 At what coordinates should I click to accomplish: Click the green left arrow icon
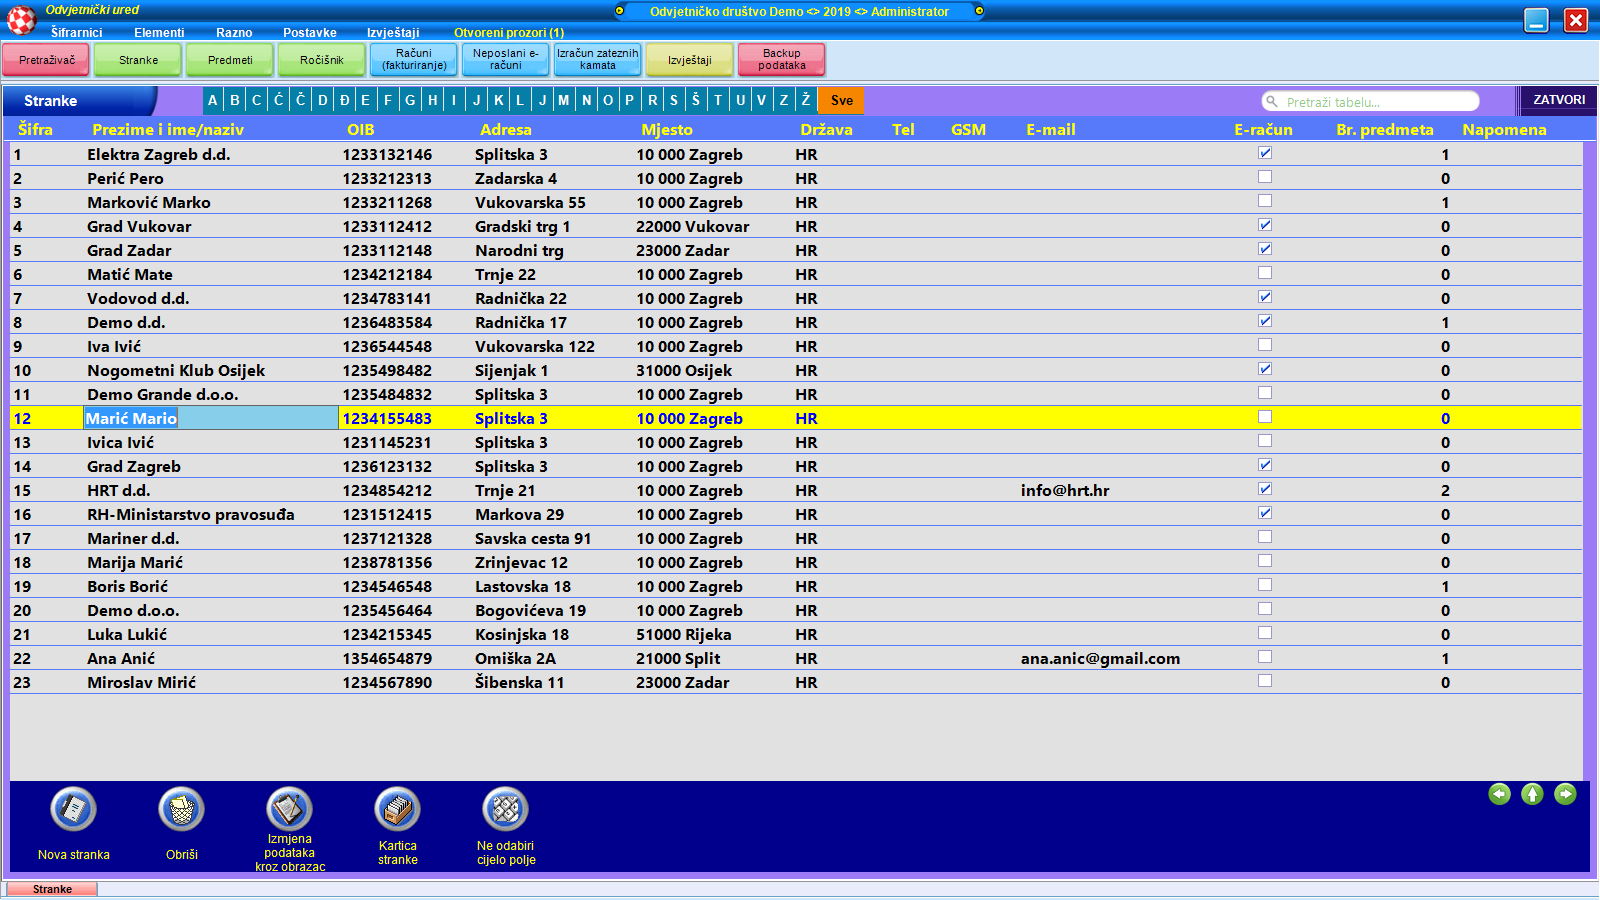point(1499,794)
